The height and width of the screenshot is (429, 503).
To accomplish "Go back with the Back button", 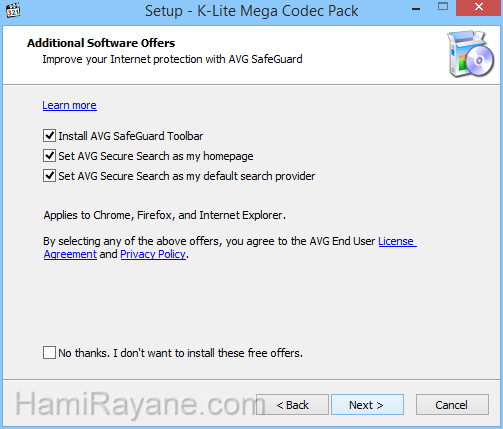I will point(292,405).
